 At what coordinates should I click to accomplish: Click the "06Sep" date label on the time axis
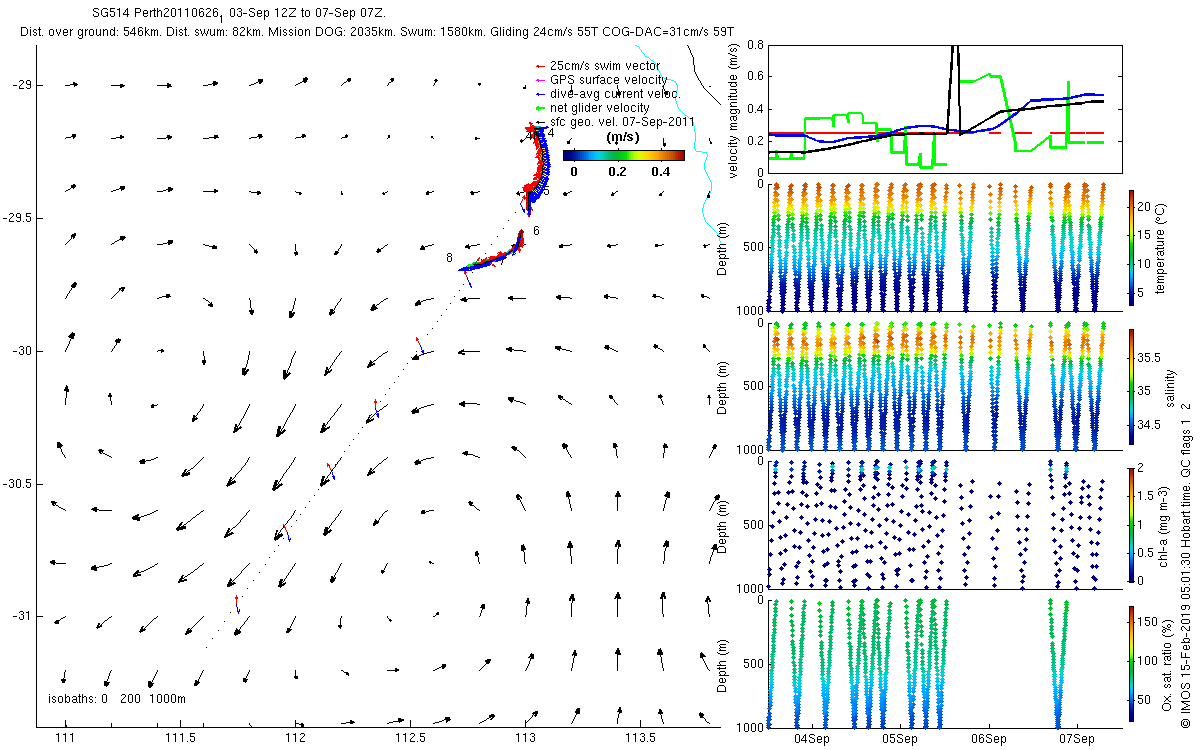click(x=988, y=740)
